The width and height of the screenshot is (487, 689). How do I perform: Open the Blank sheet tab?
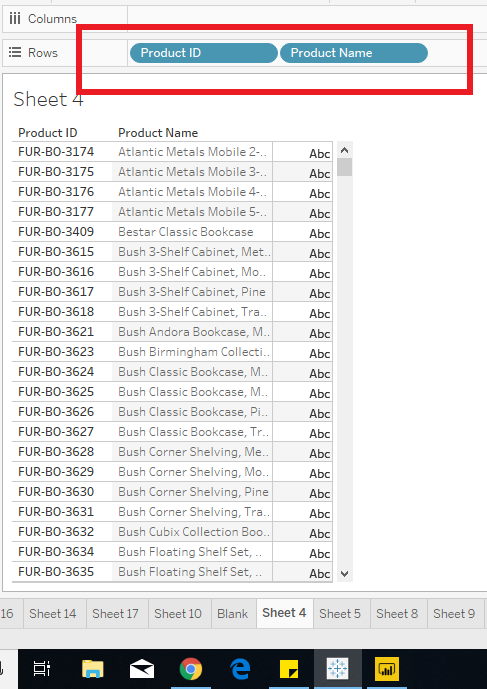233,613
